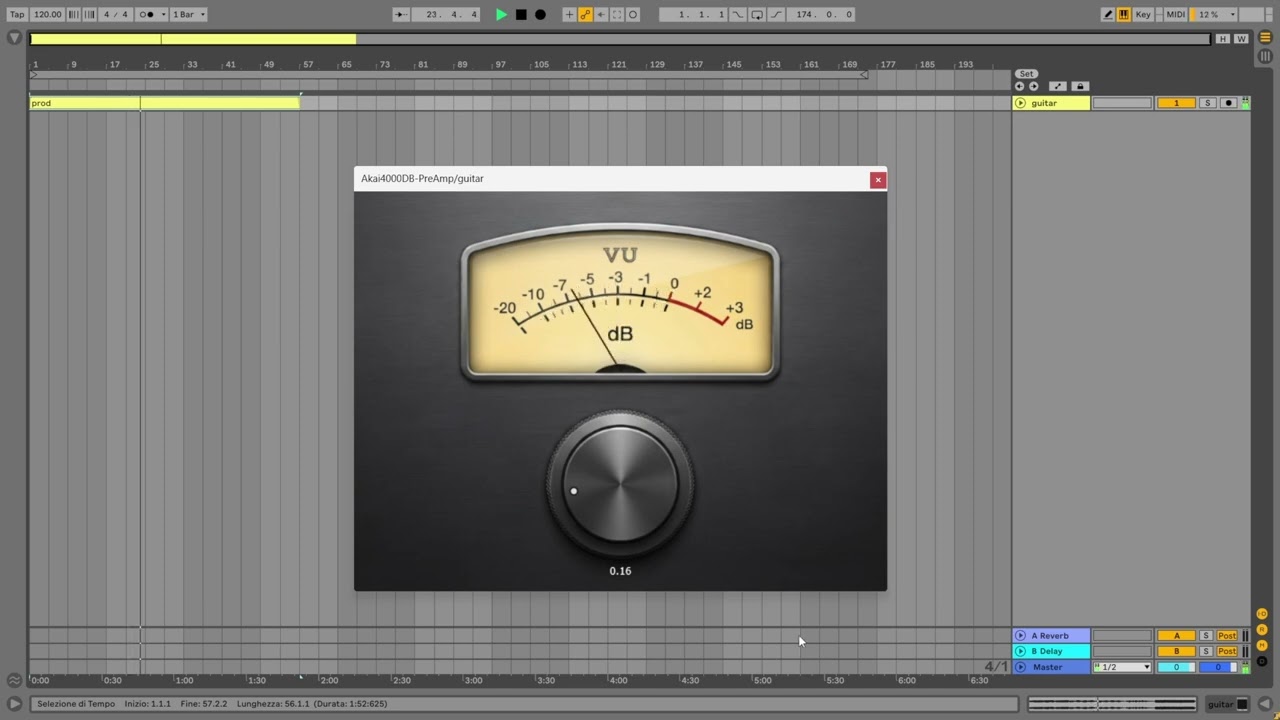Start playback with the green Play button
Viewport: 1280px width, 720px height.
(x=502, y=14)
